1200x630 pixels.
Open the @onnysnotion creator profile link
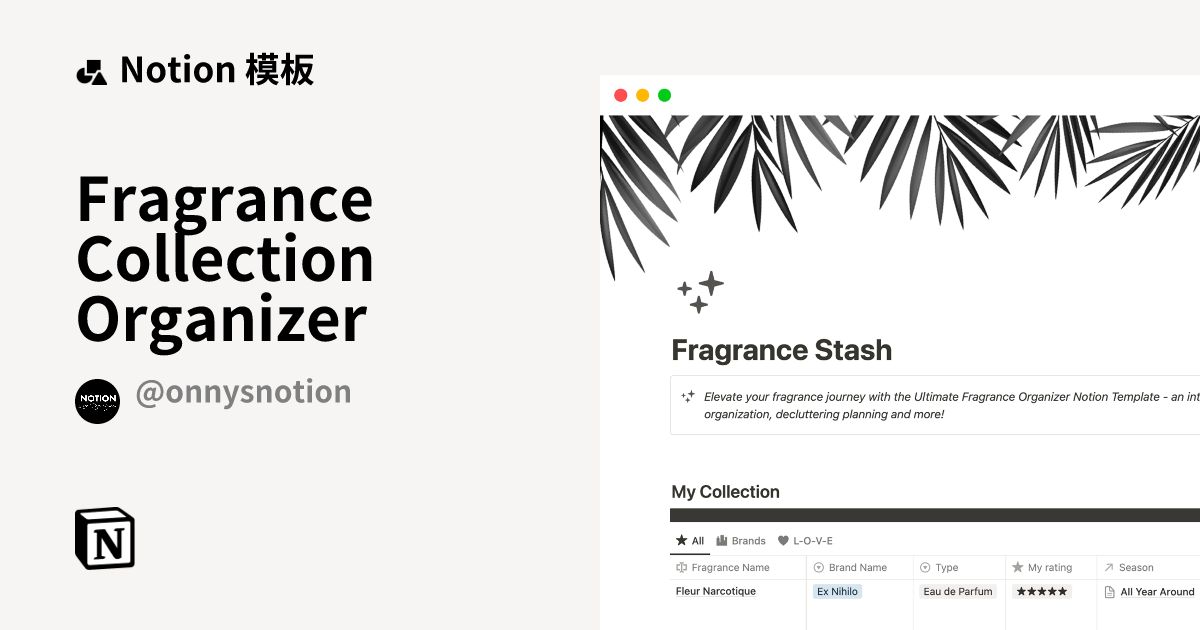244,392
